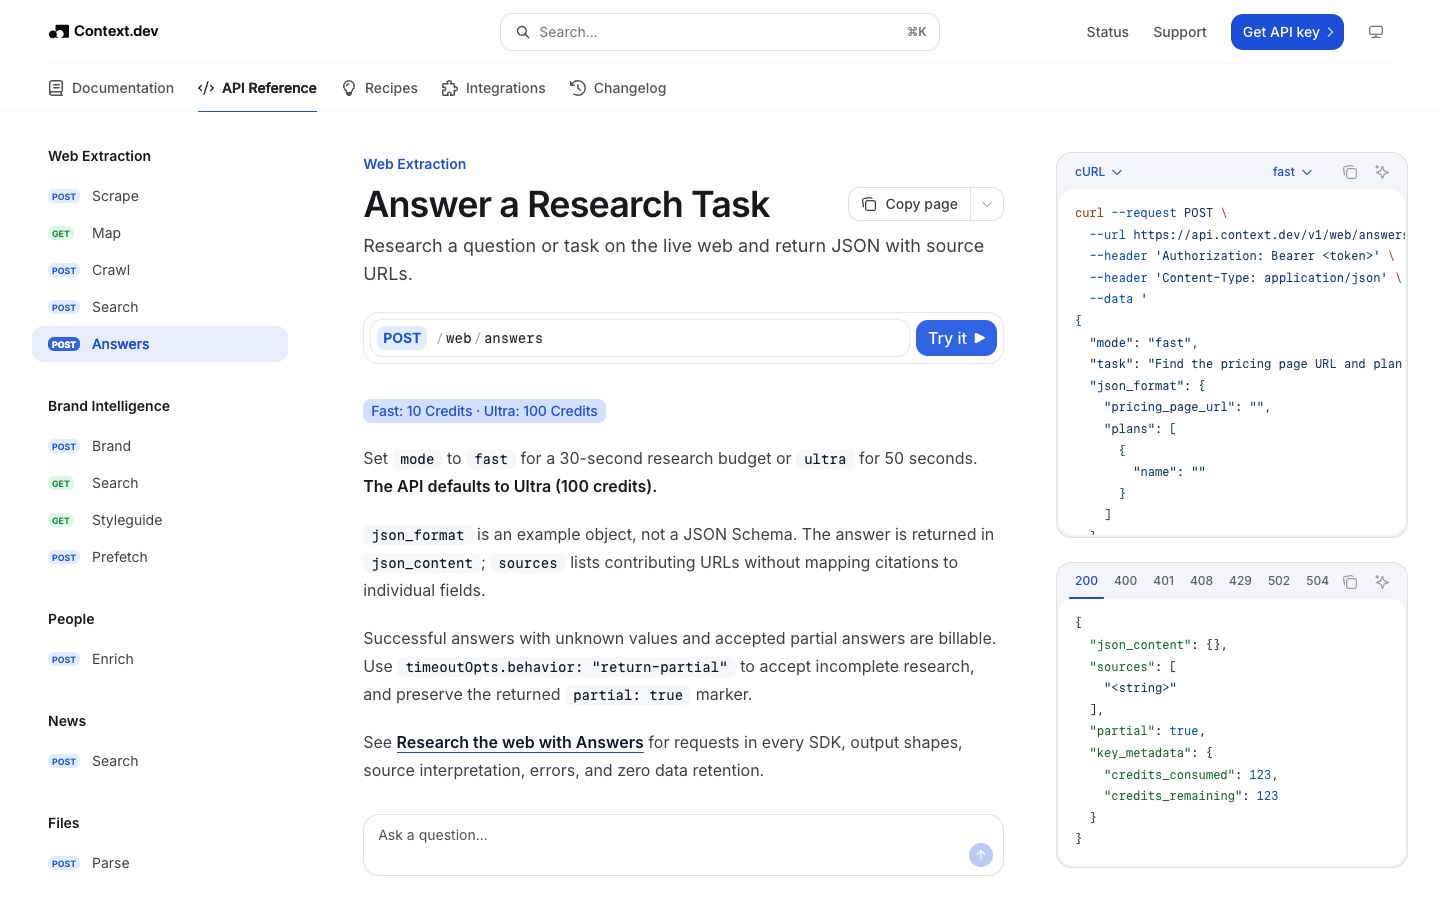Open the Integrations tab
The width and height of the screenshot is (1440, 900).
pos(494,88)
